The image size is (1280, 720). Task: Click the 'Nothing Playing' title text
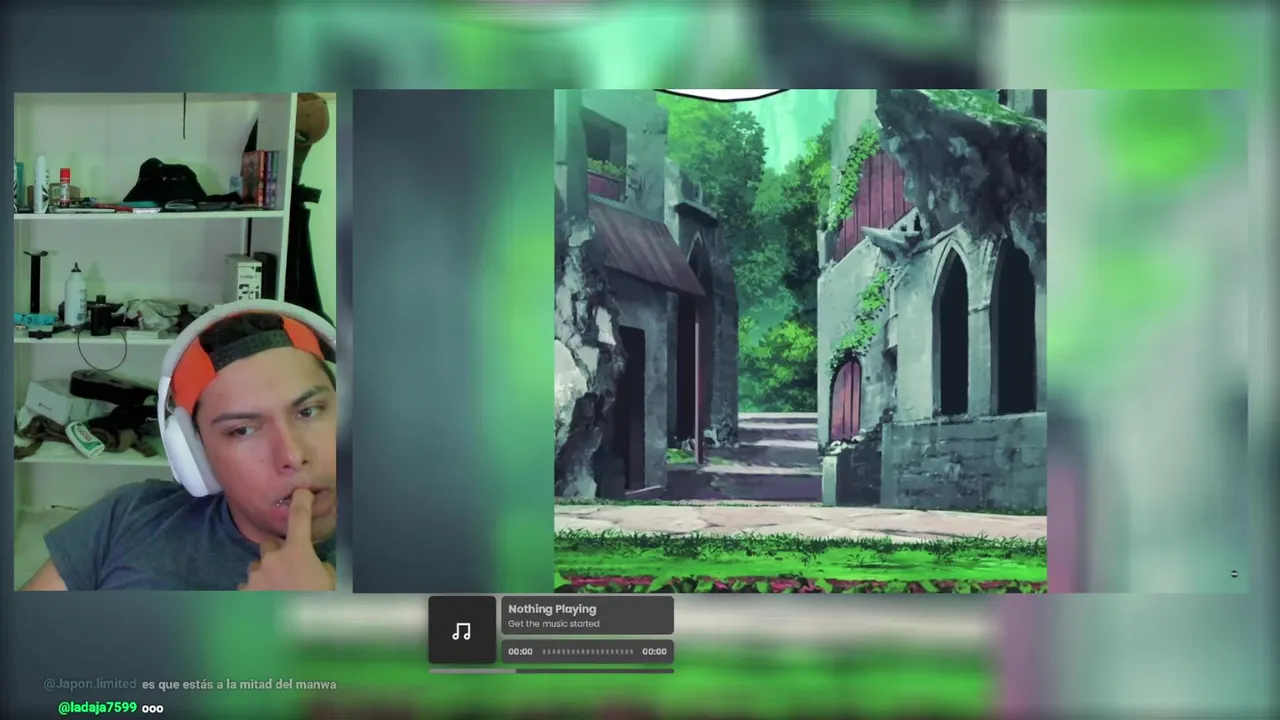[552, 609]
